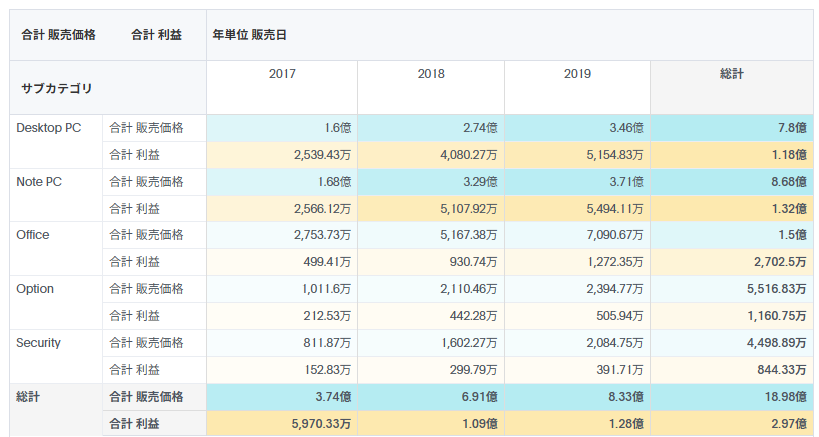This screenshot has width=819, height=437.
Task: Select the Desktop PC row header
Action: click(x=49, y=128)
